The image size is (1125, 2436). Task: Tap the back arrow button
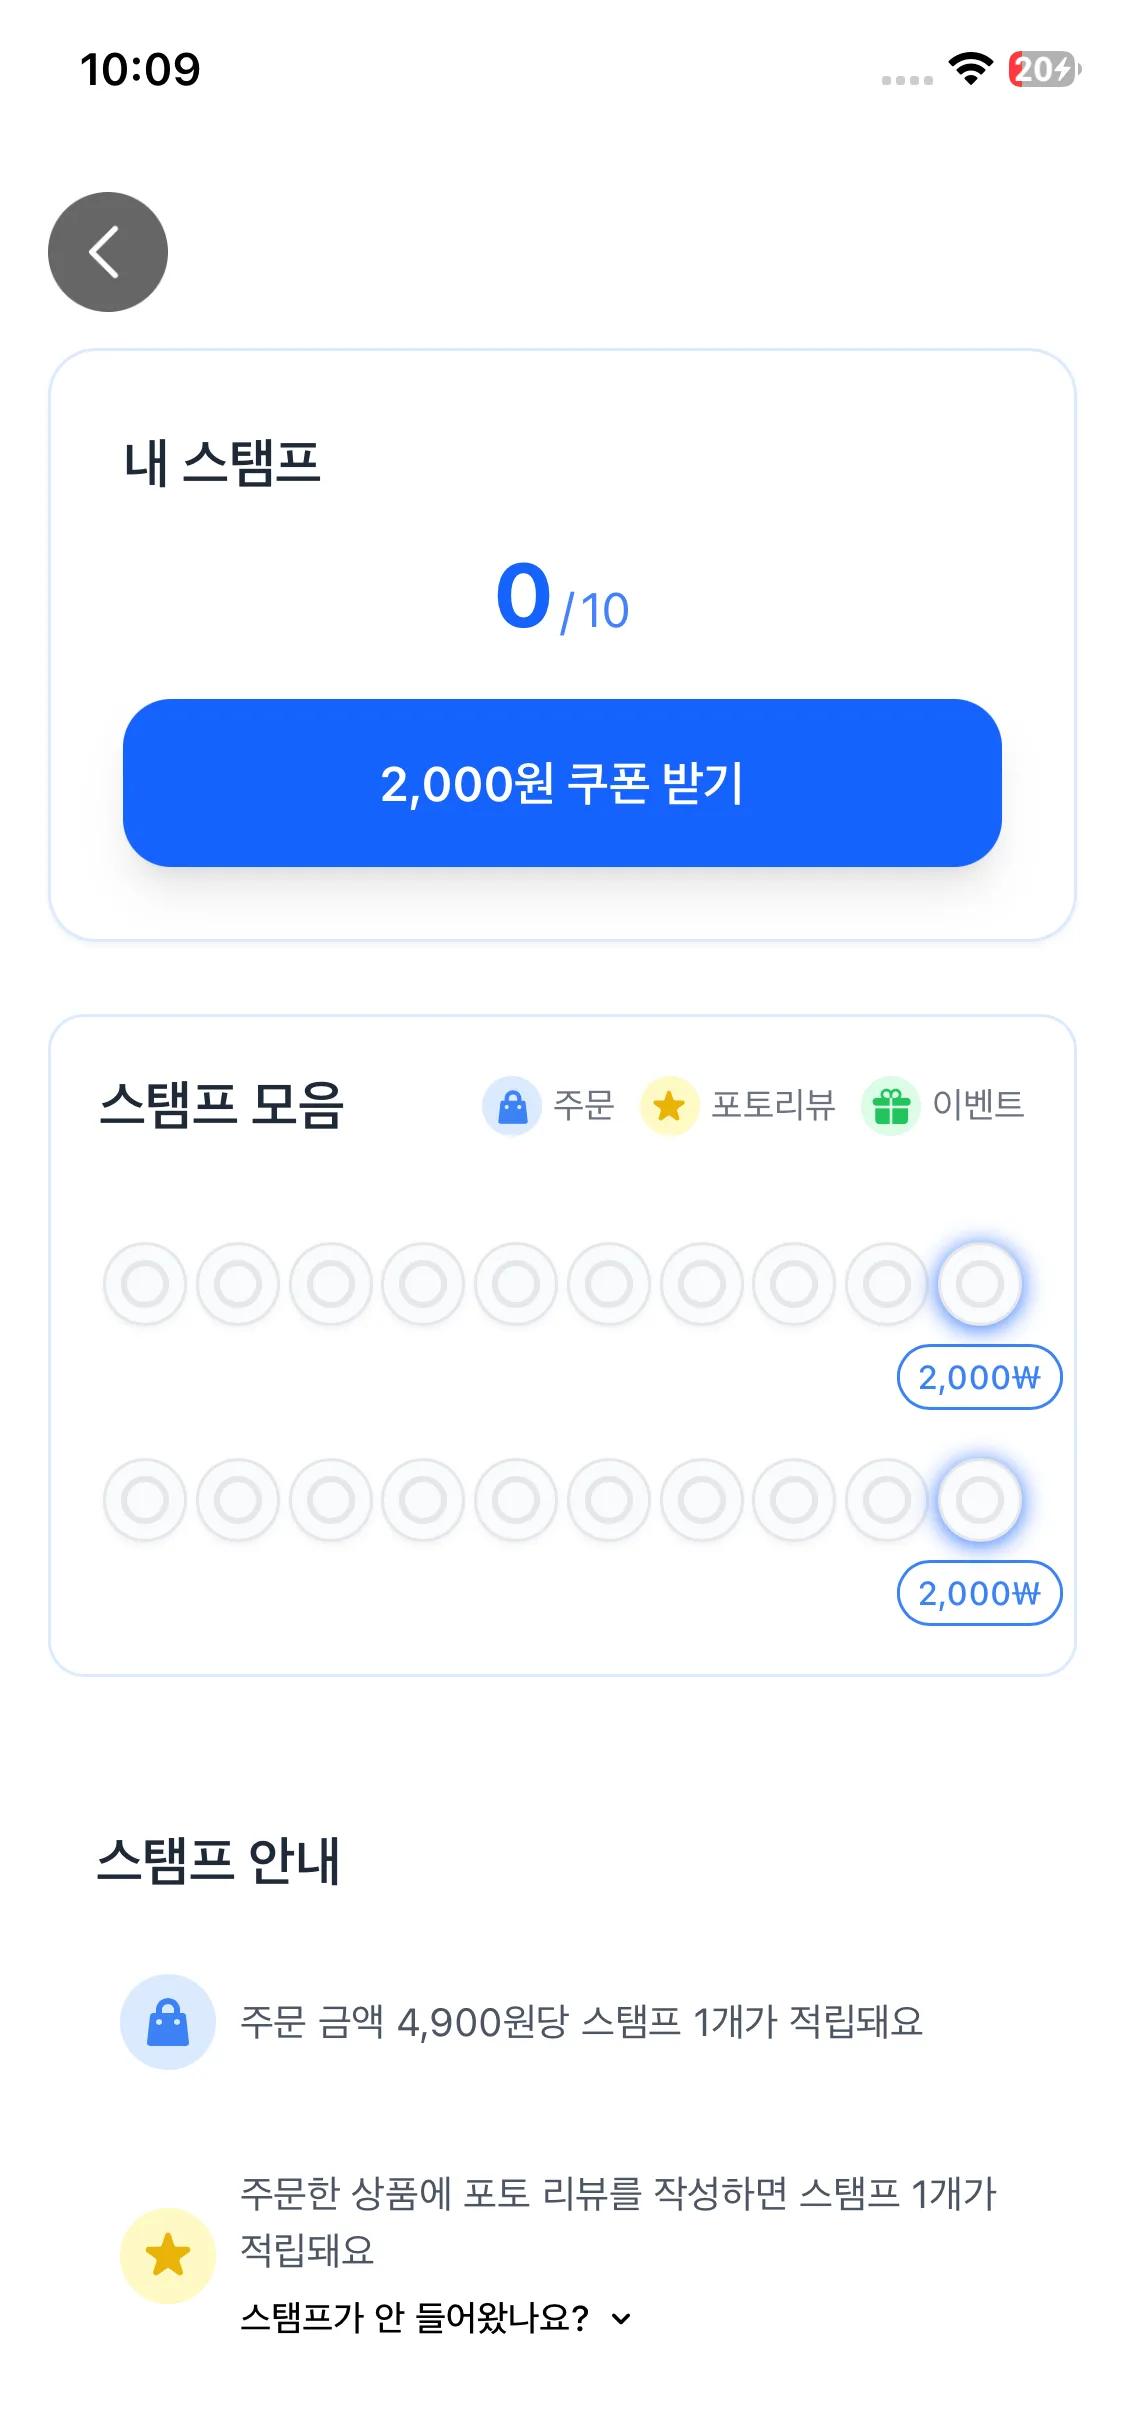[x=108, y=252]
